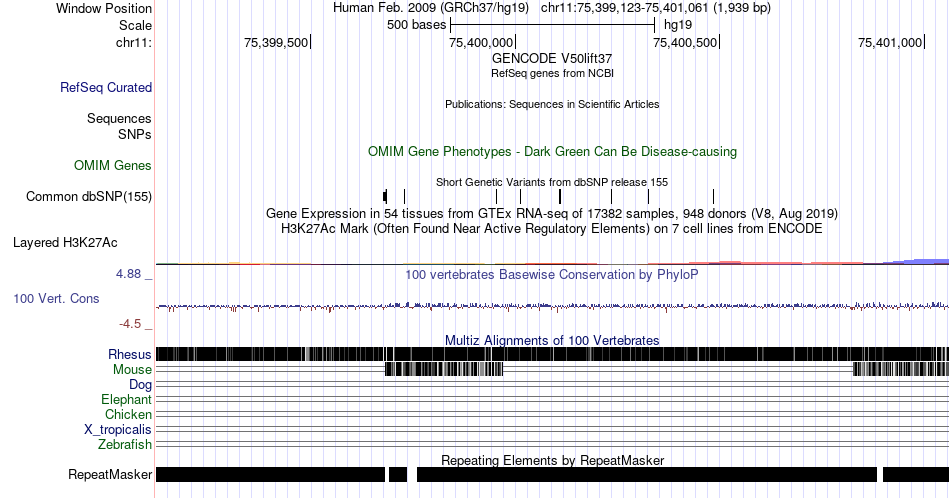Select the Zebrafish alignment label

(x=125, y=444)
